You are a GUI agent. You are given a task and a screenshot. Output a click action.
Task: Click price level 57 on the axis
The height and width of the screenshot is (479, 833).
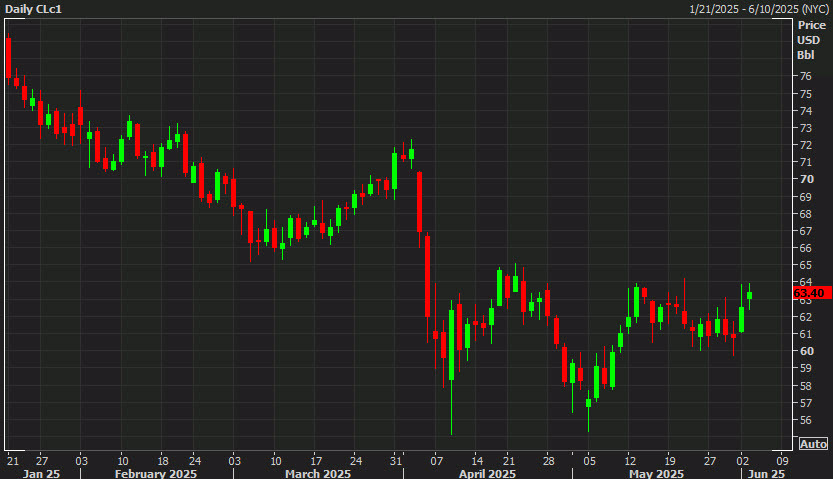coord(805,403)
